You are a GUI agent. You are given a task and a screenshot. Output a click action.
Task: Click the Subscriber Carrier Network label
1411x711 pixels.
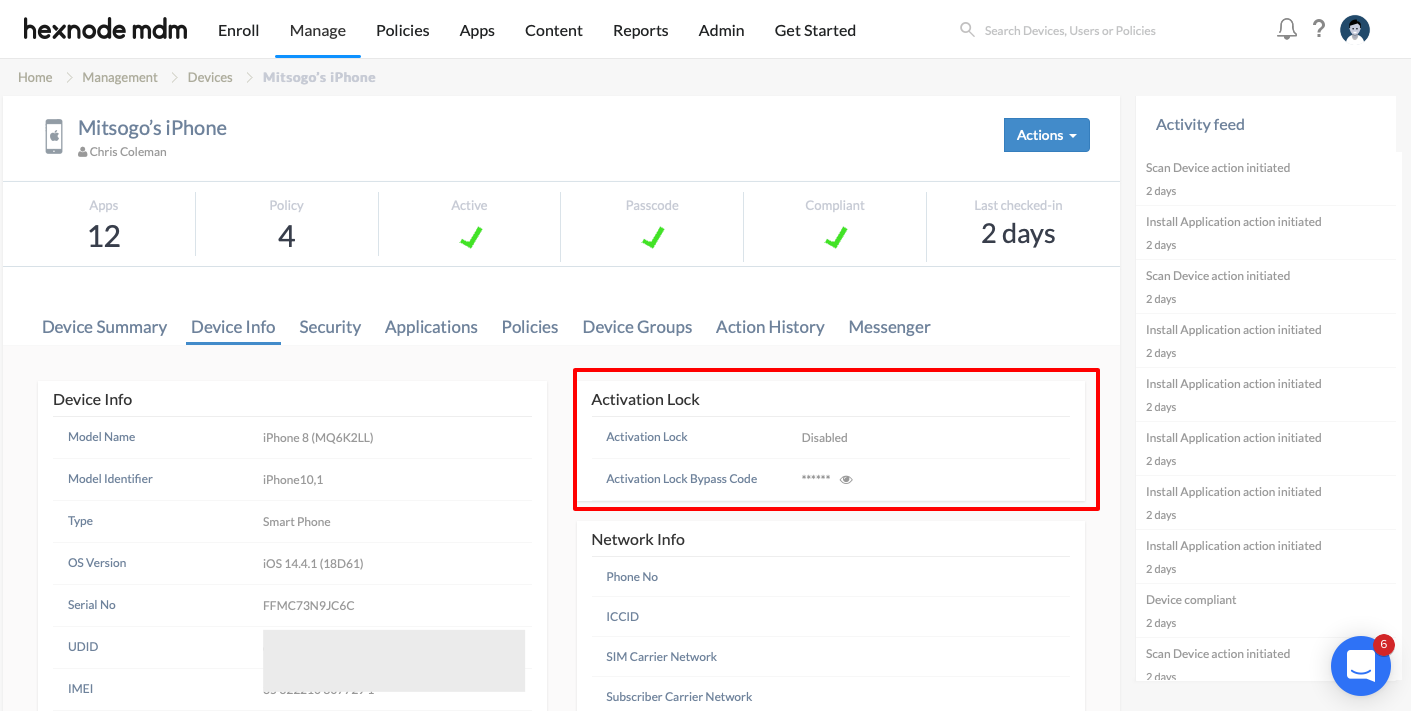[679, 697]
